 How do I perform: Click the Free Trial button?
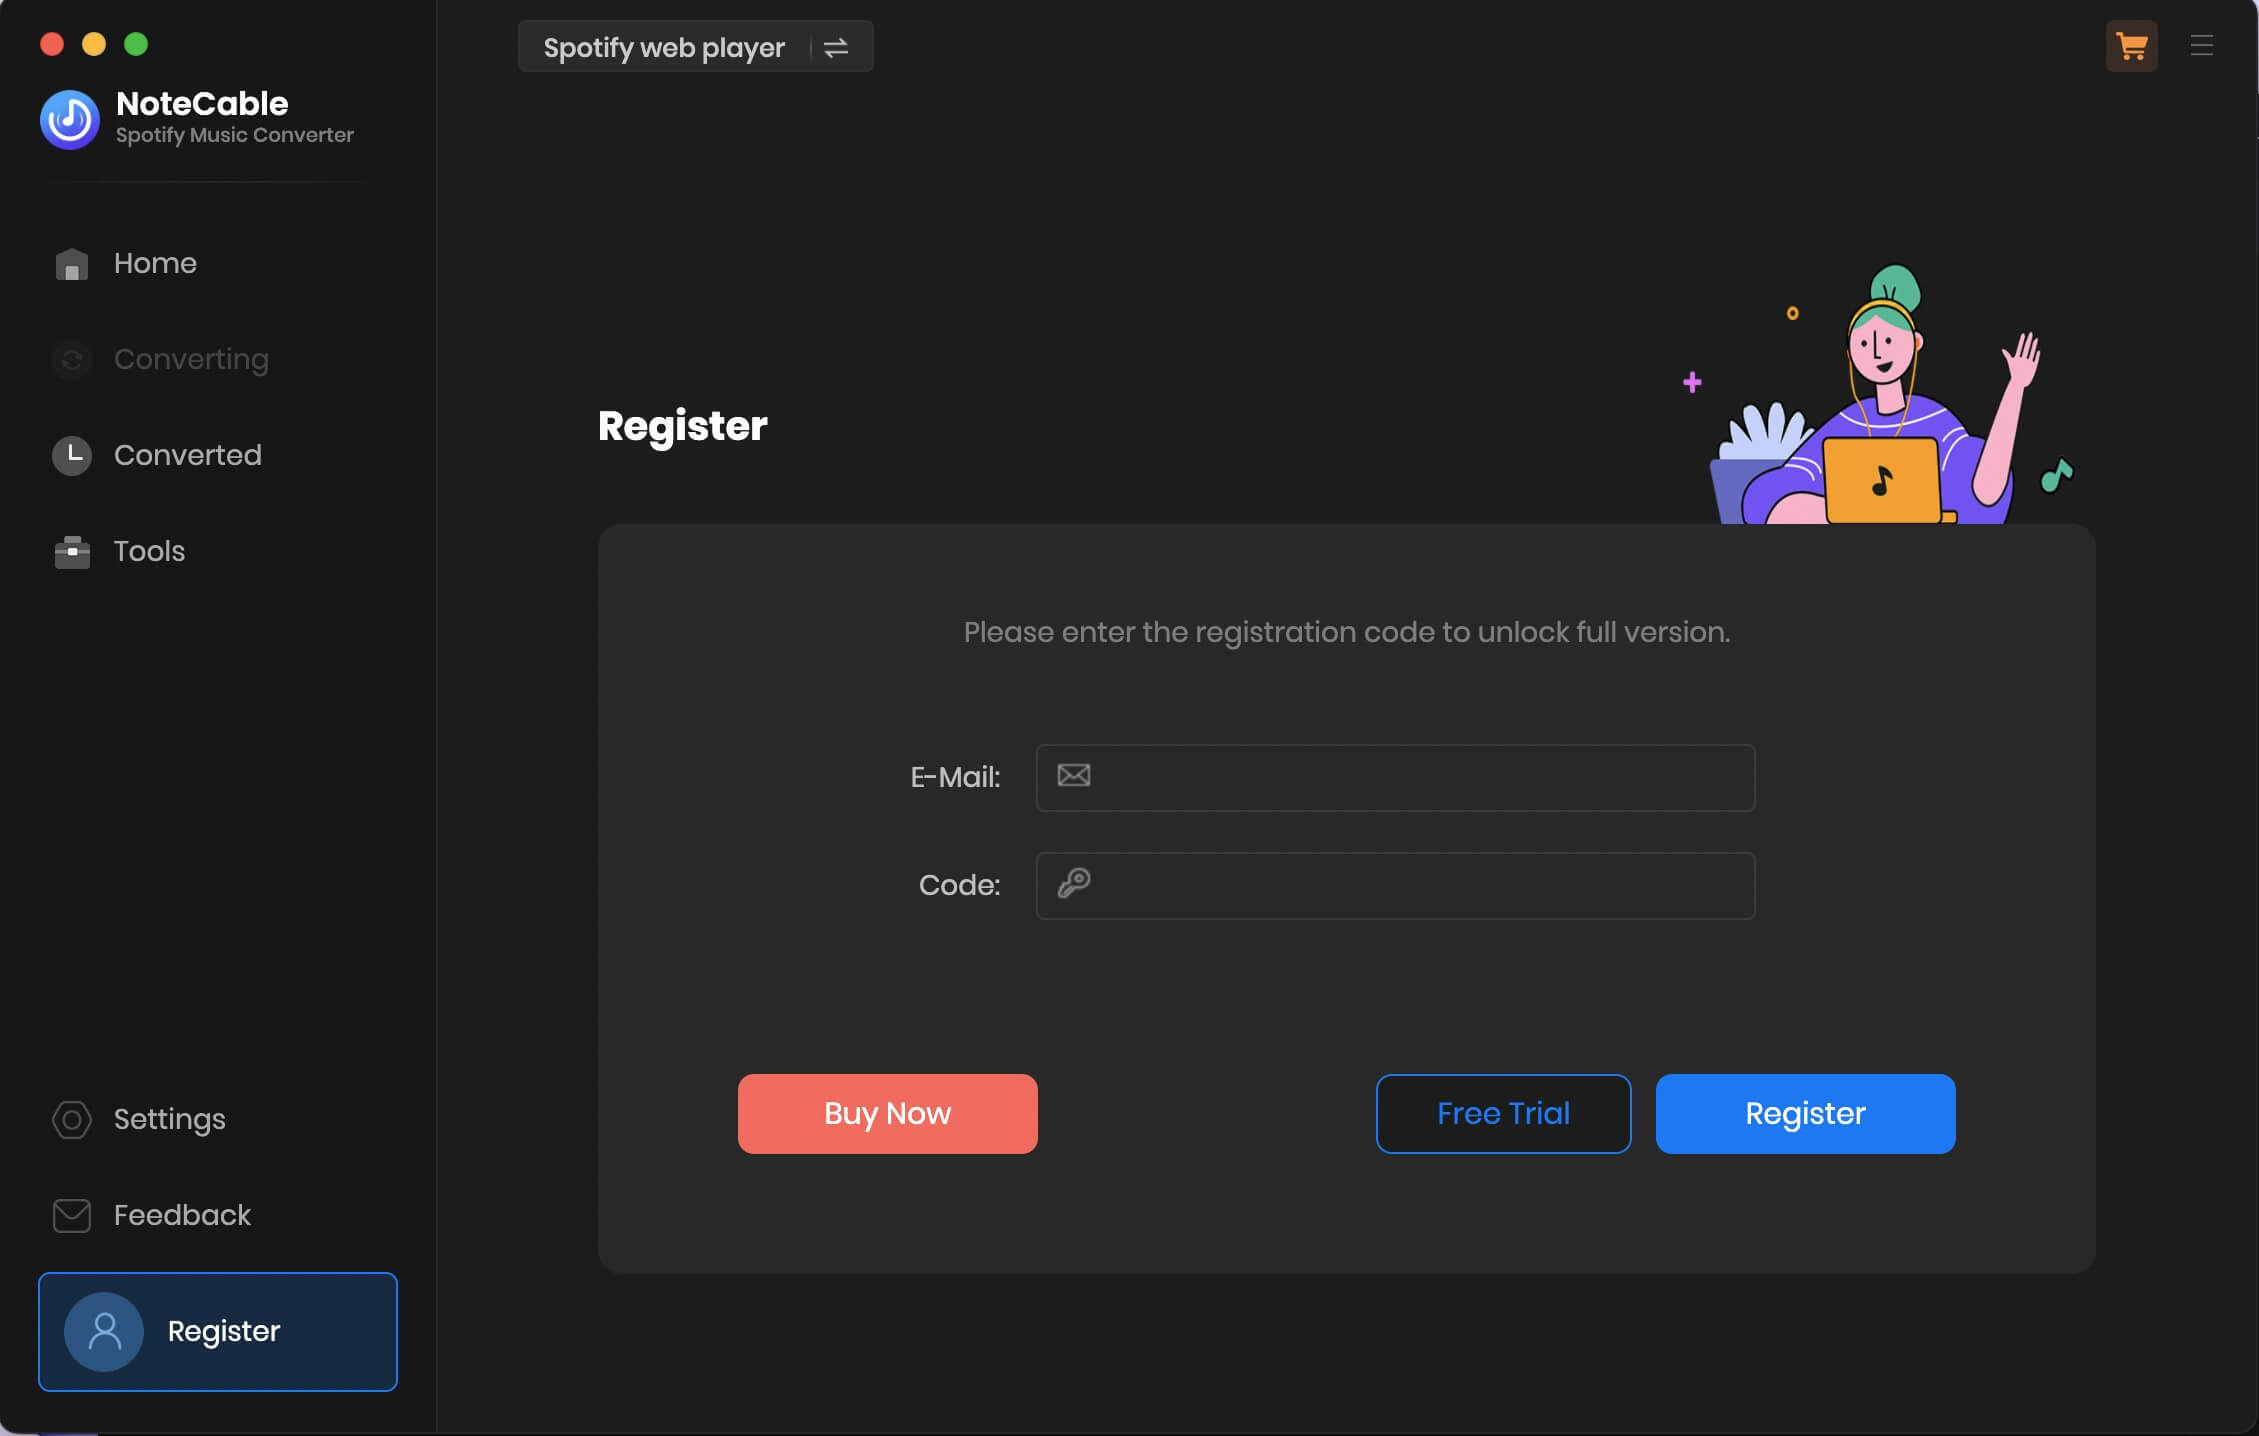click(x=1503, y=1112)
